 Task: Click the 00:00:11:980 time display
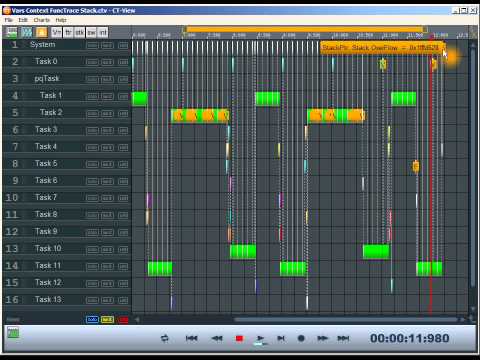click(x=410, y=338)
